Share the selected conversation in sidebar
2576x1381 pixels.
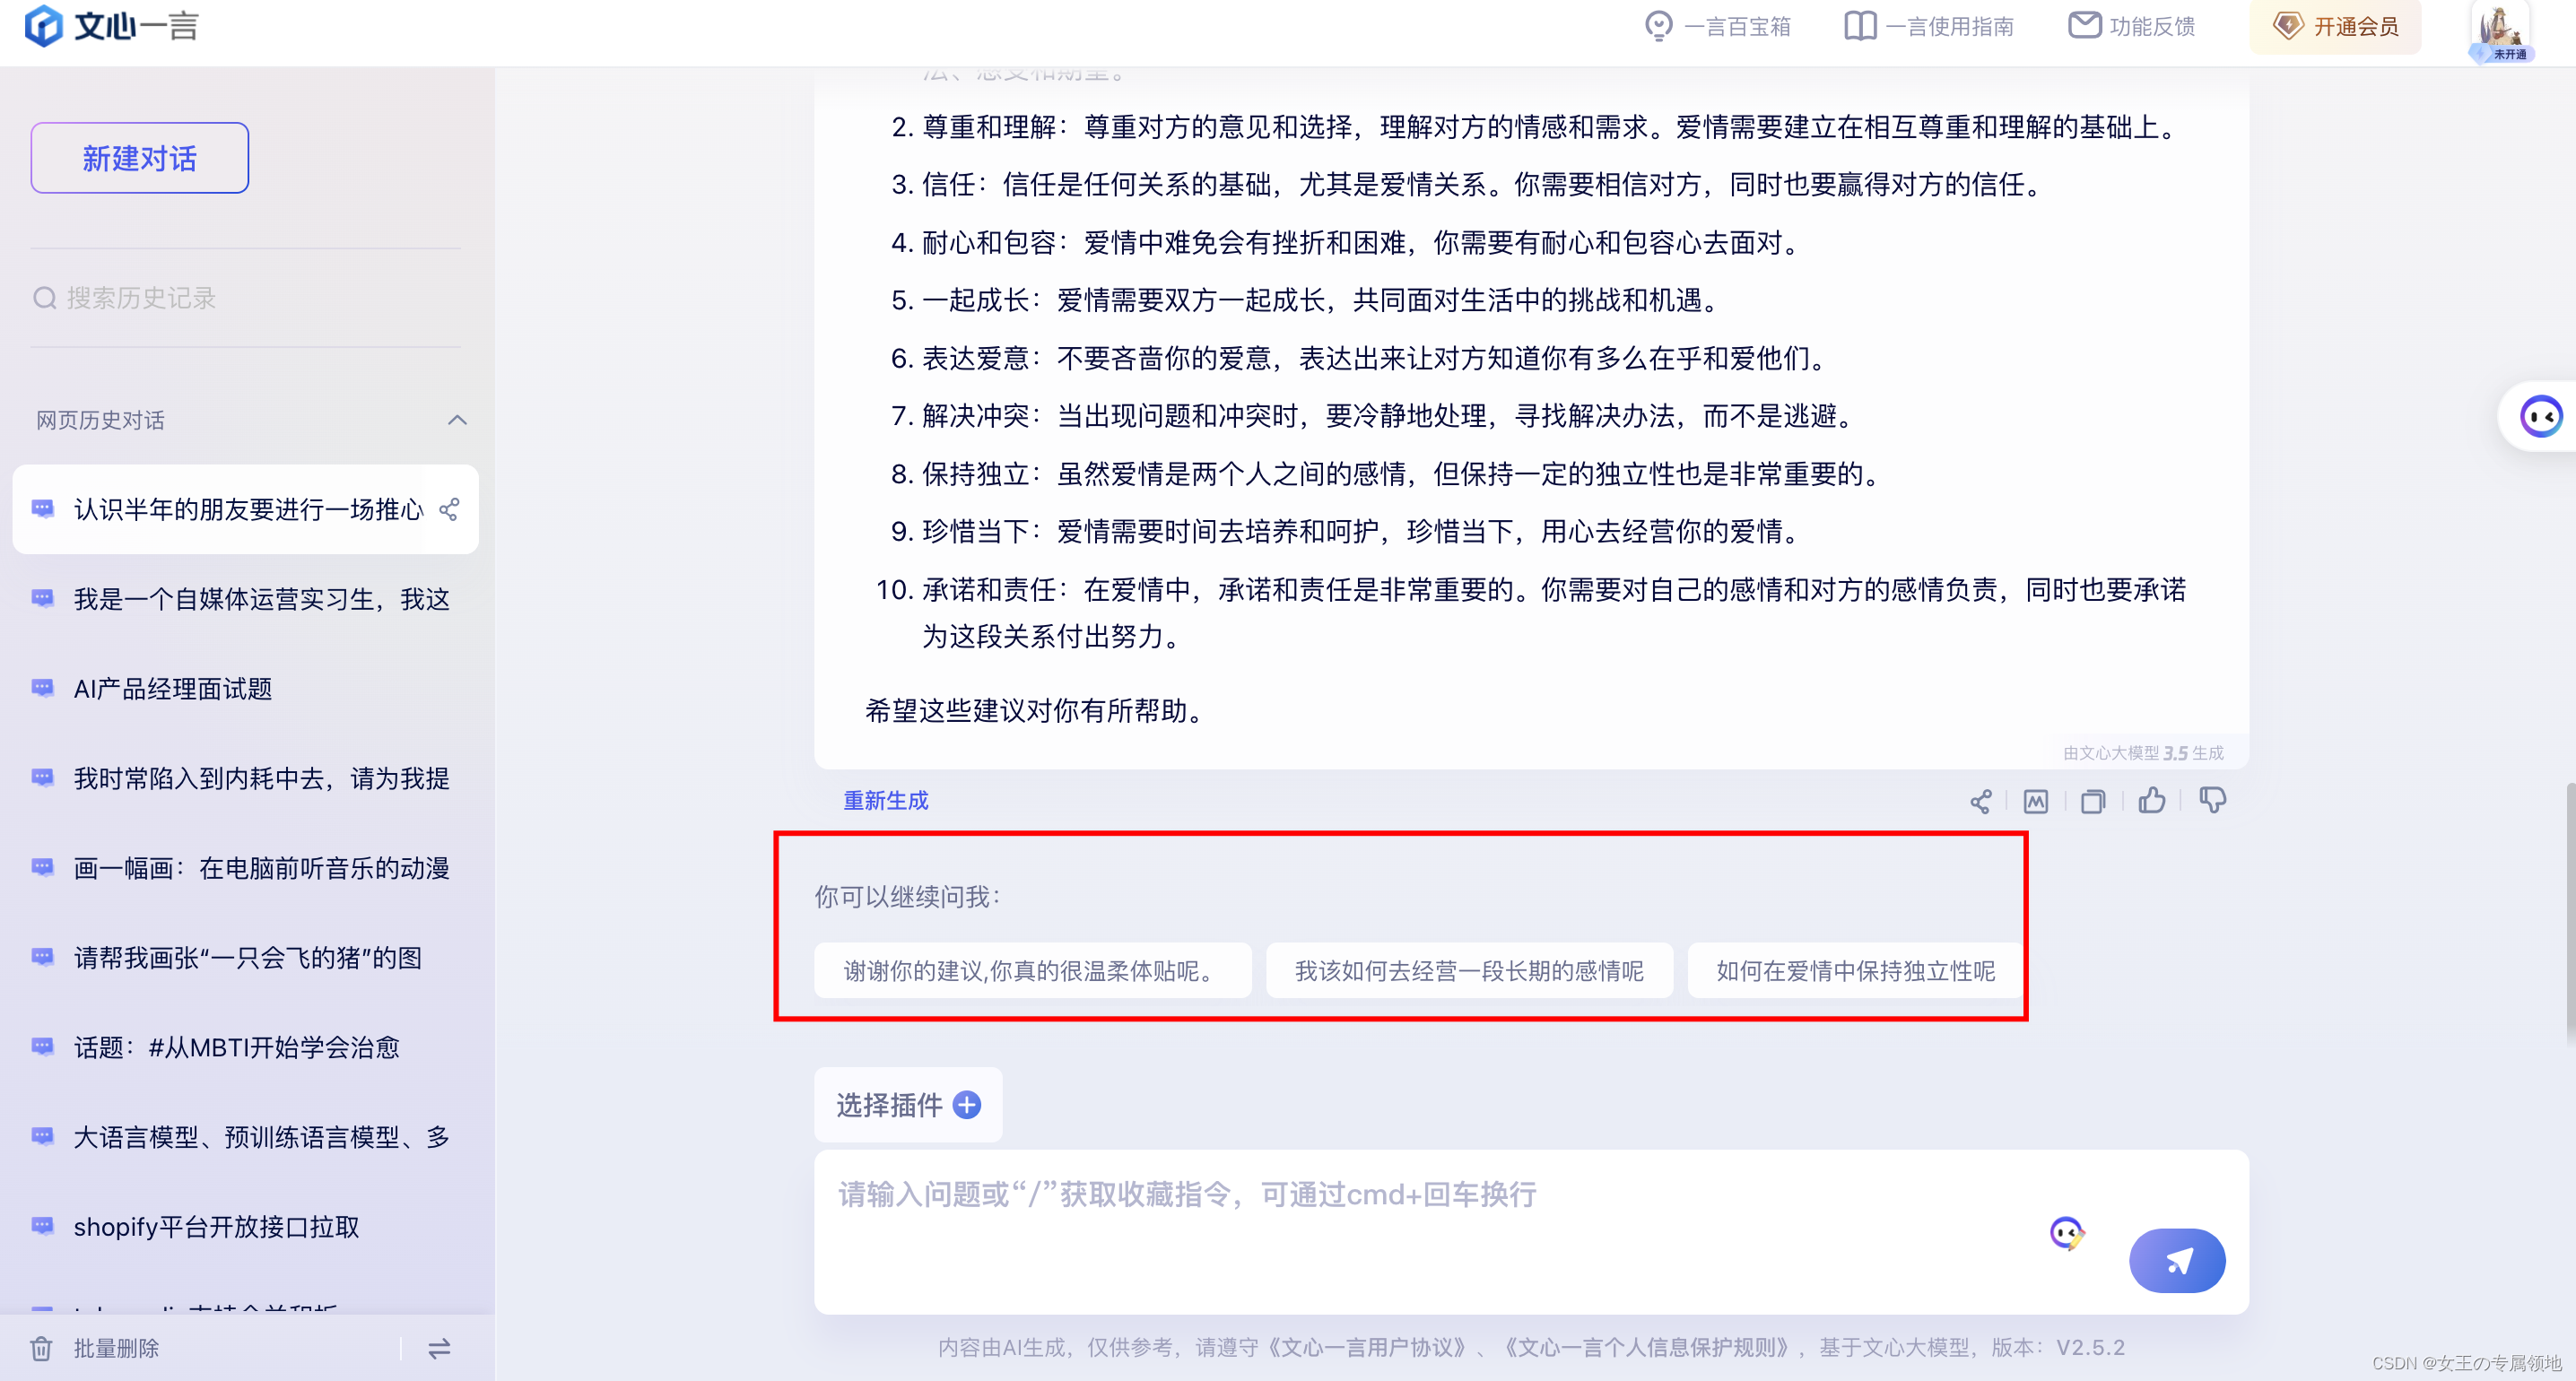pyautogui.click(x=449, y=510)
